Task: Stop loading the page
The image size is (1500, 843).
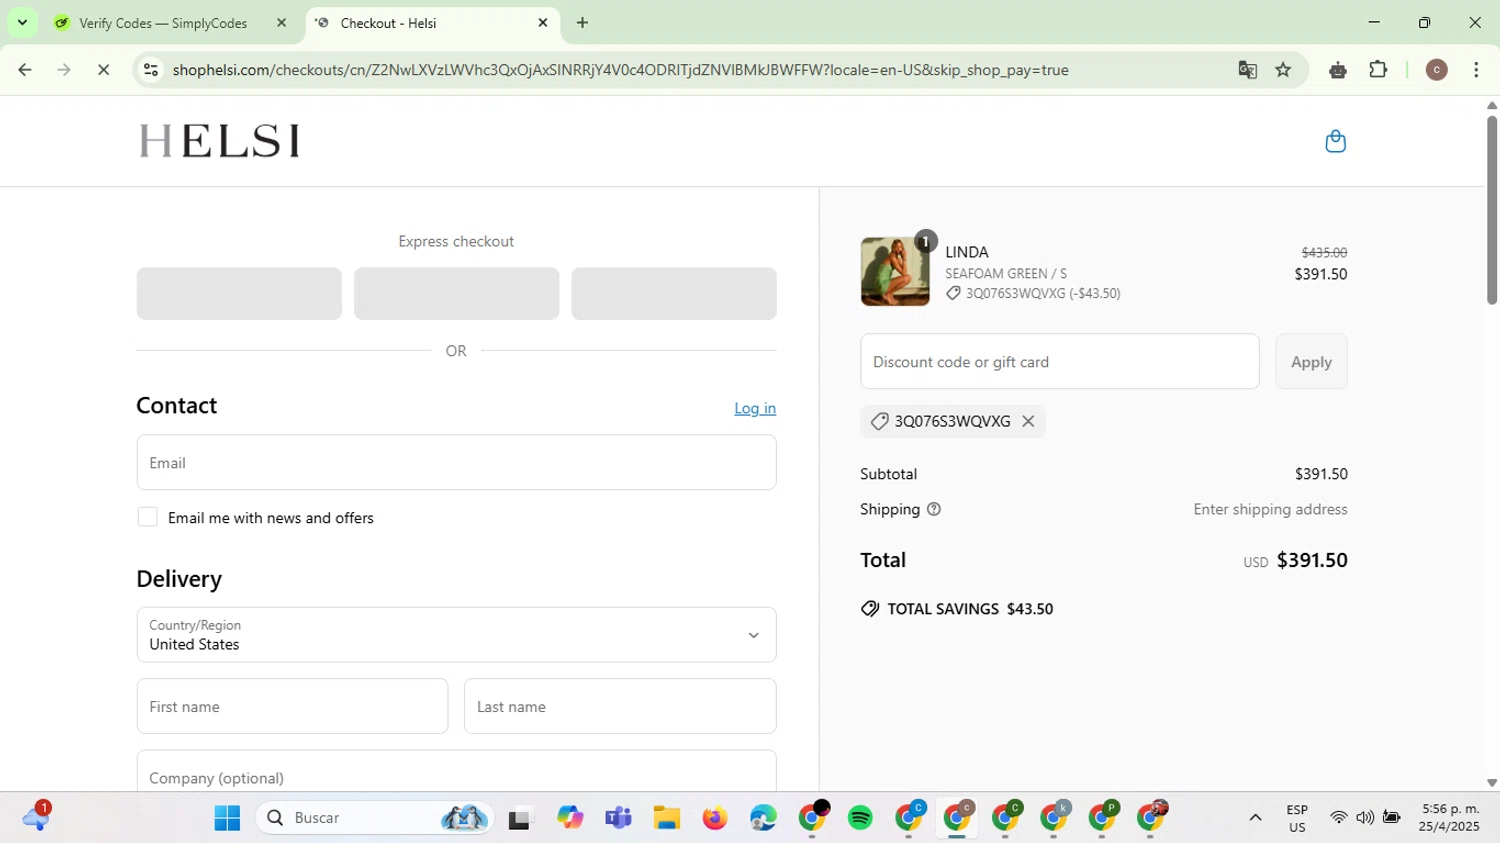Action: [x=103, y=70]
